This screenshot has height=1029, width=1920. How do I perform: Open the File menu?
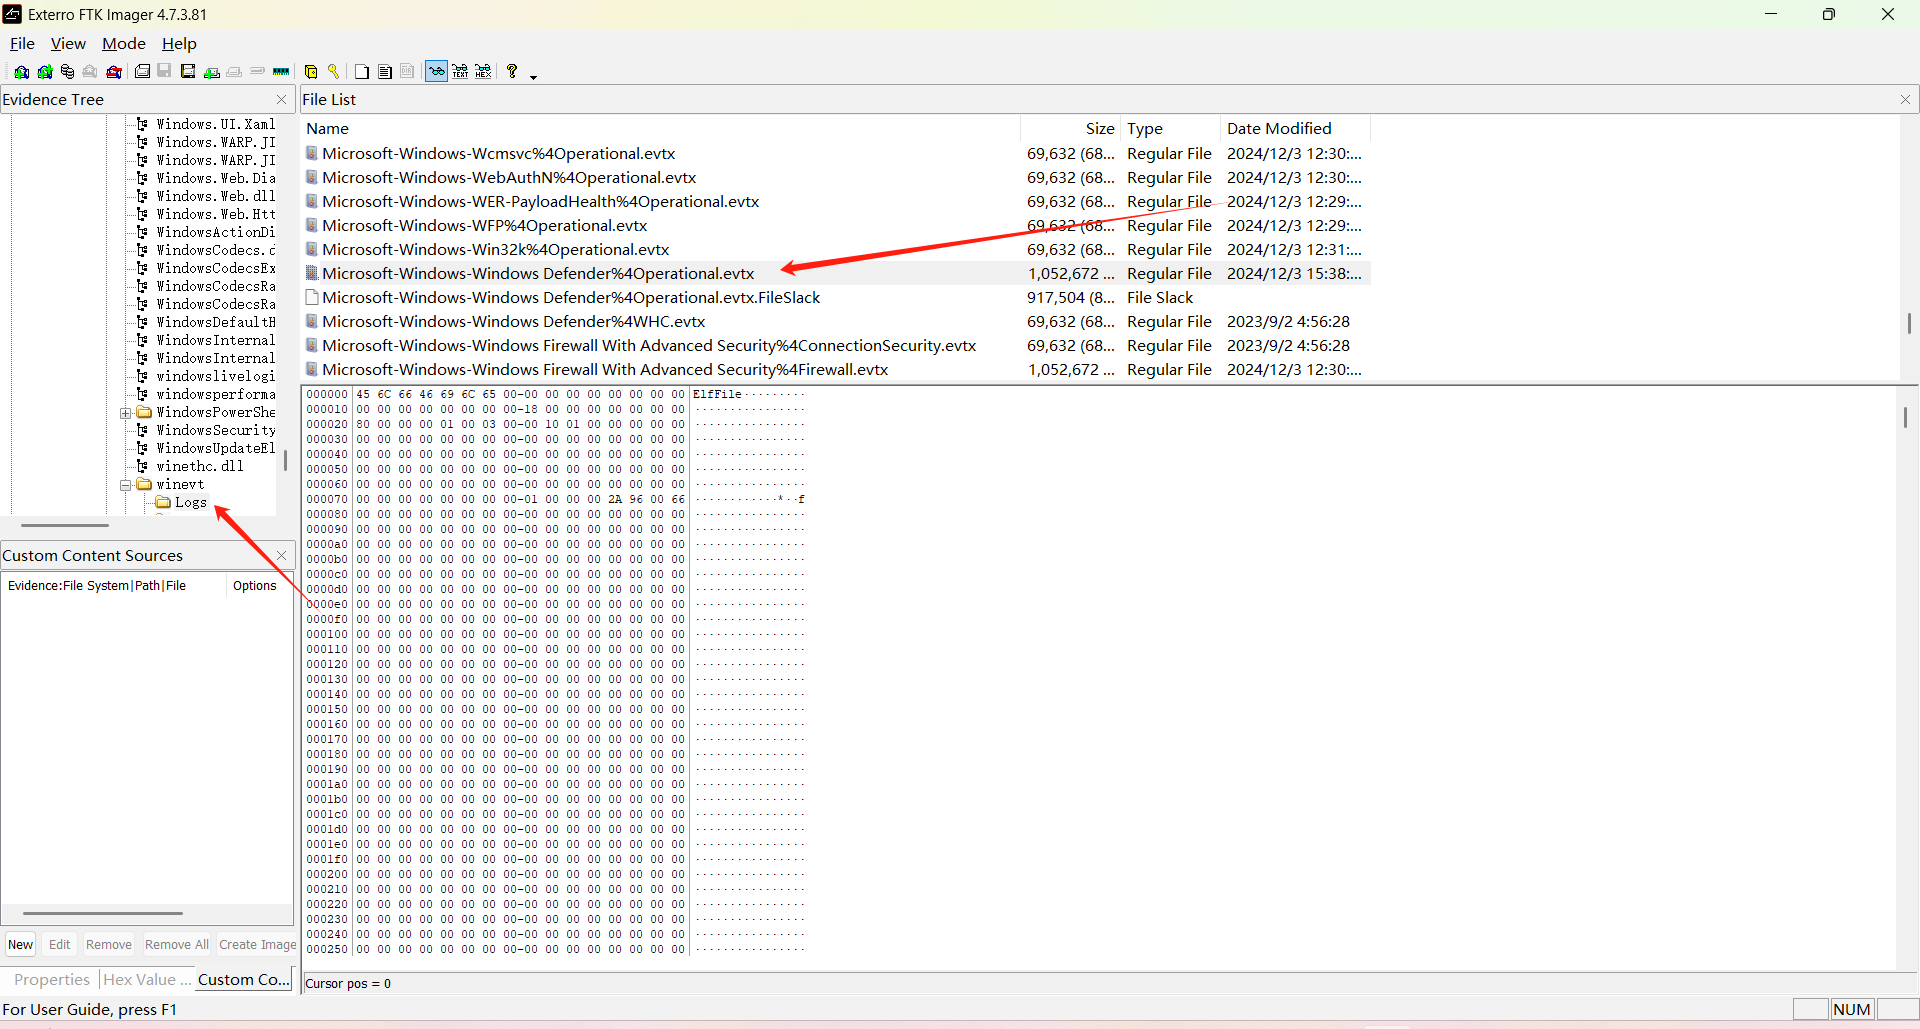point(22,44)
